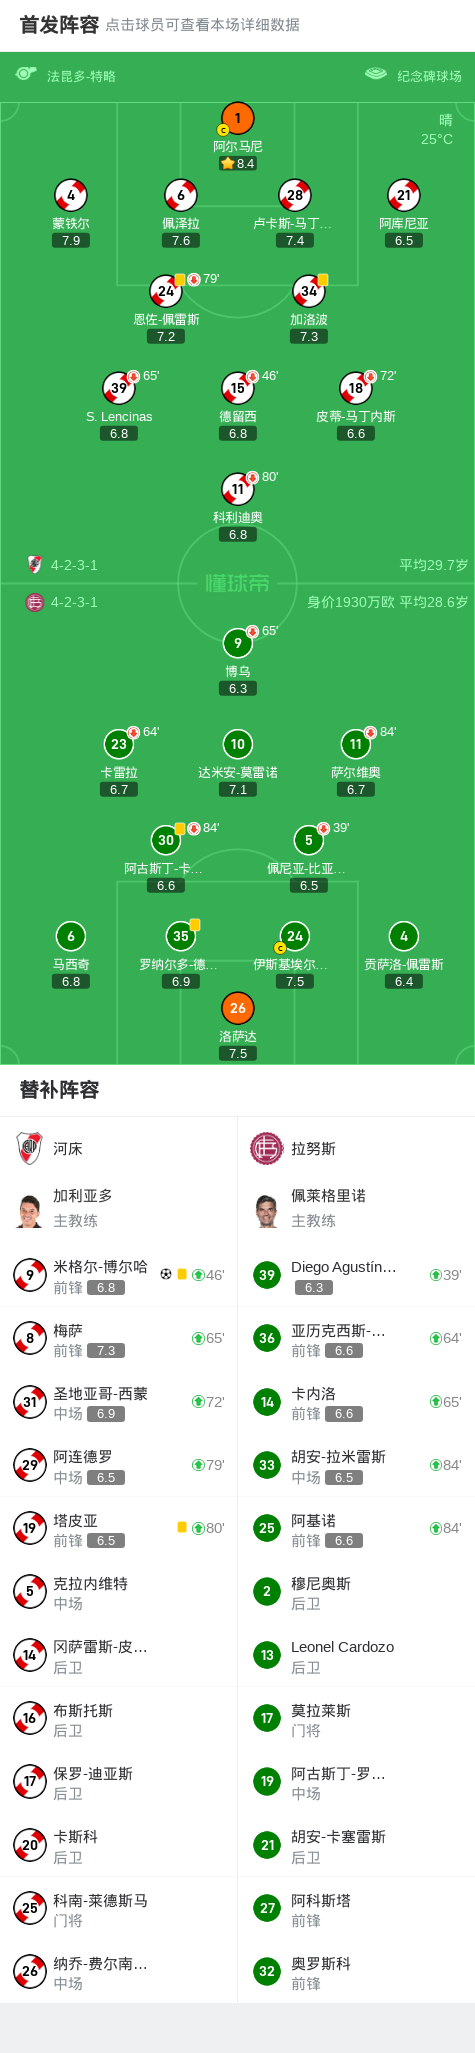Tap Colidio number 11 red-white jersey icon
This screenshot has width=475, height=2053.
[237, 489]
